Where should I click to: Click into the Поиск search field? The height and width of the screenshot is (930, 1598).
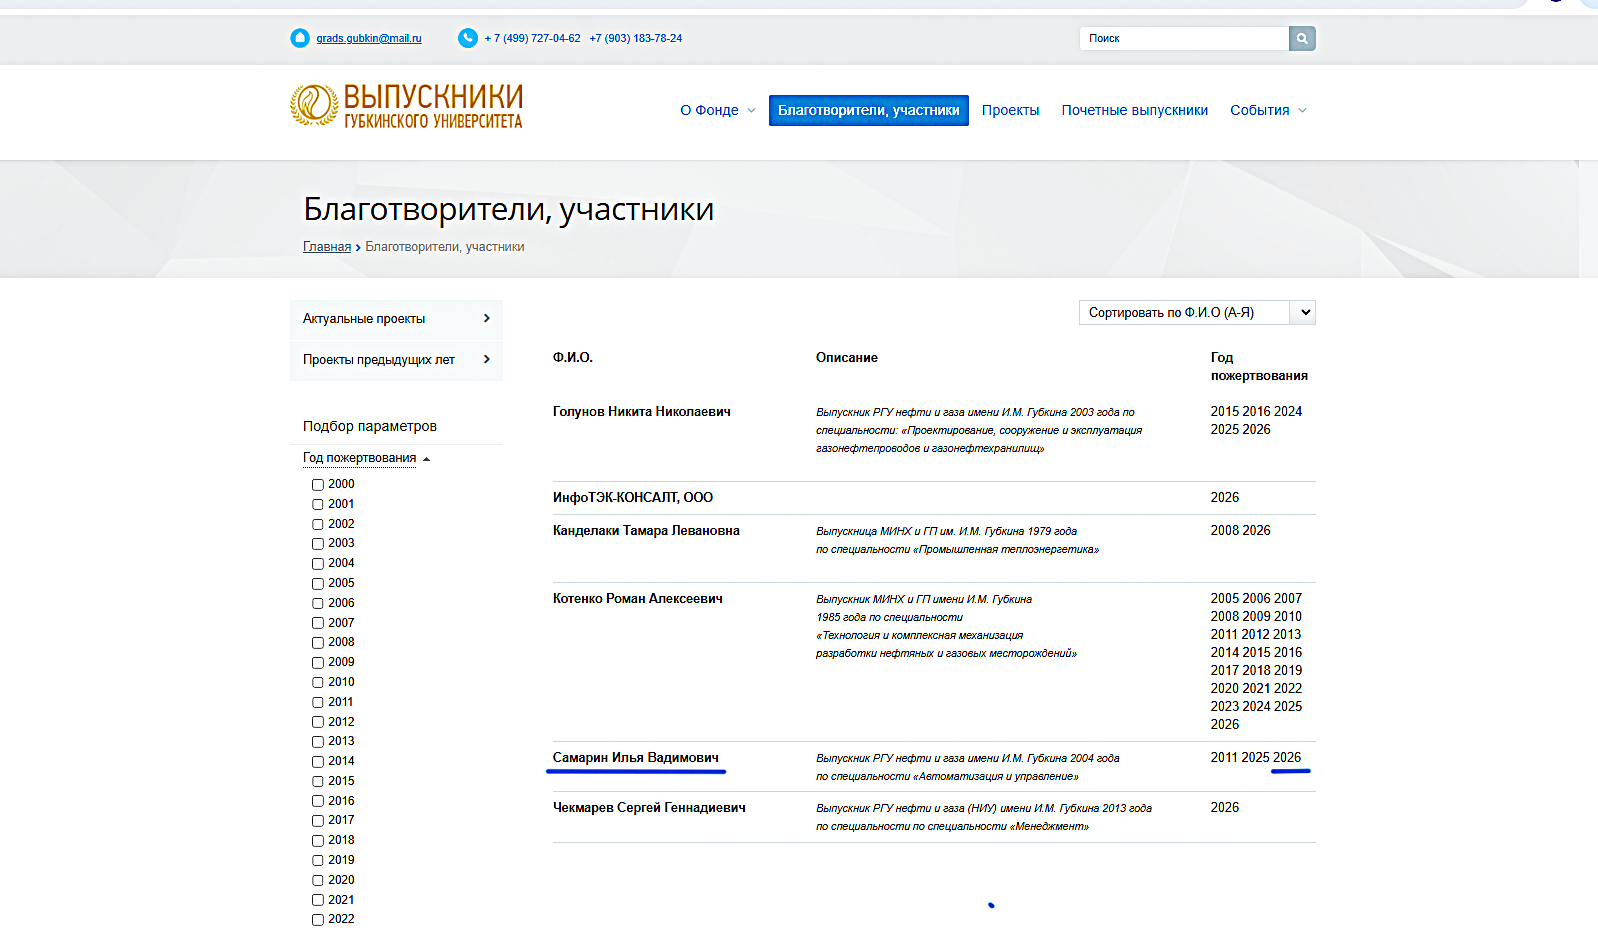1184,39
